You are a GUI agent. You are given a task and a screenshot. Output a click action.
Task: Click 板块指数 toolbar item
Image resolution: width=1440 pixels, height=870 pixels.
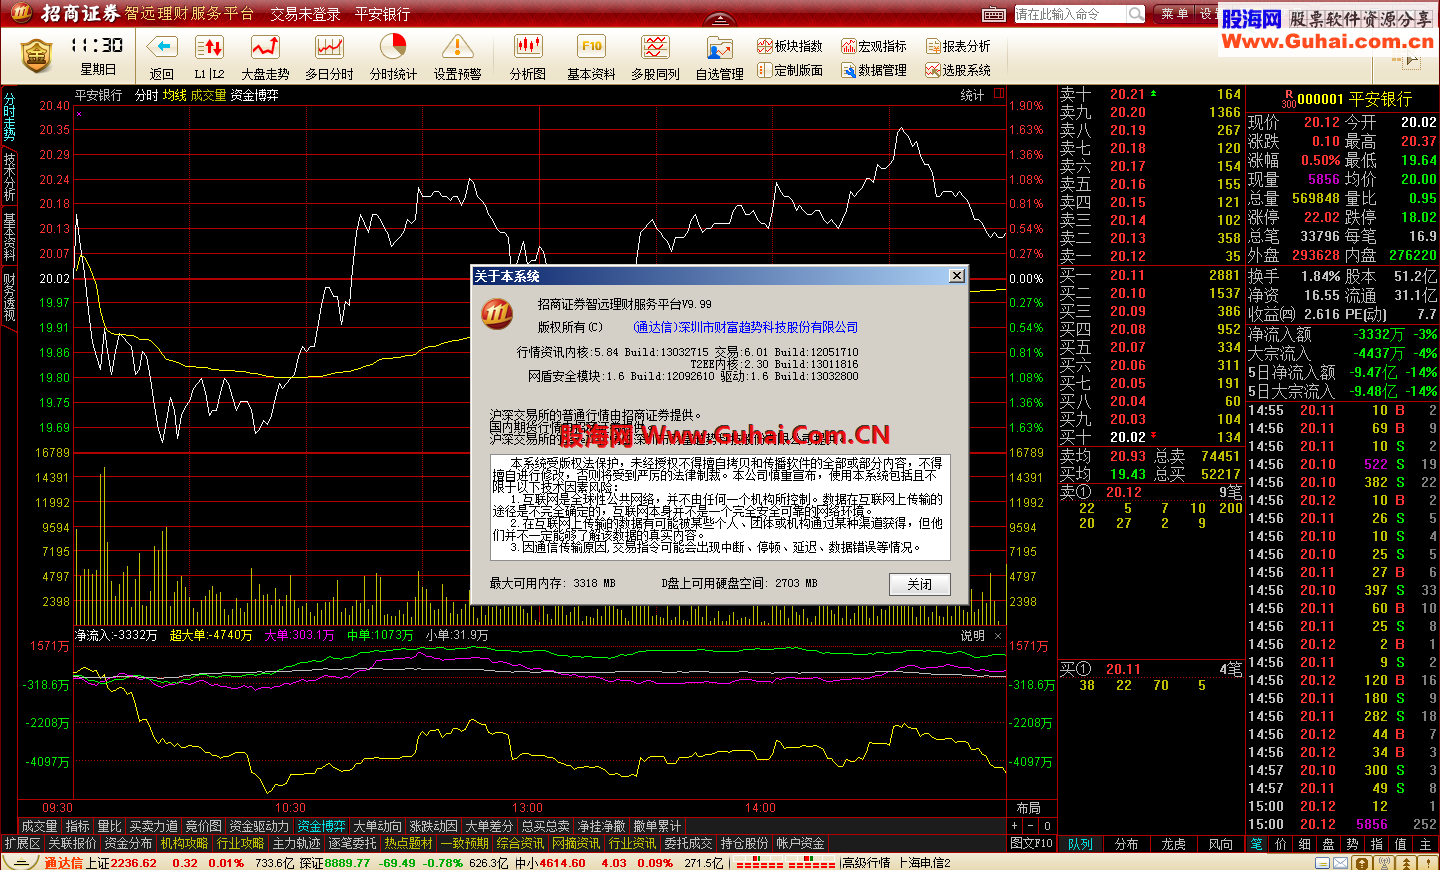790,46
